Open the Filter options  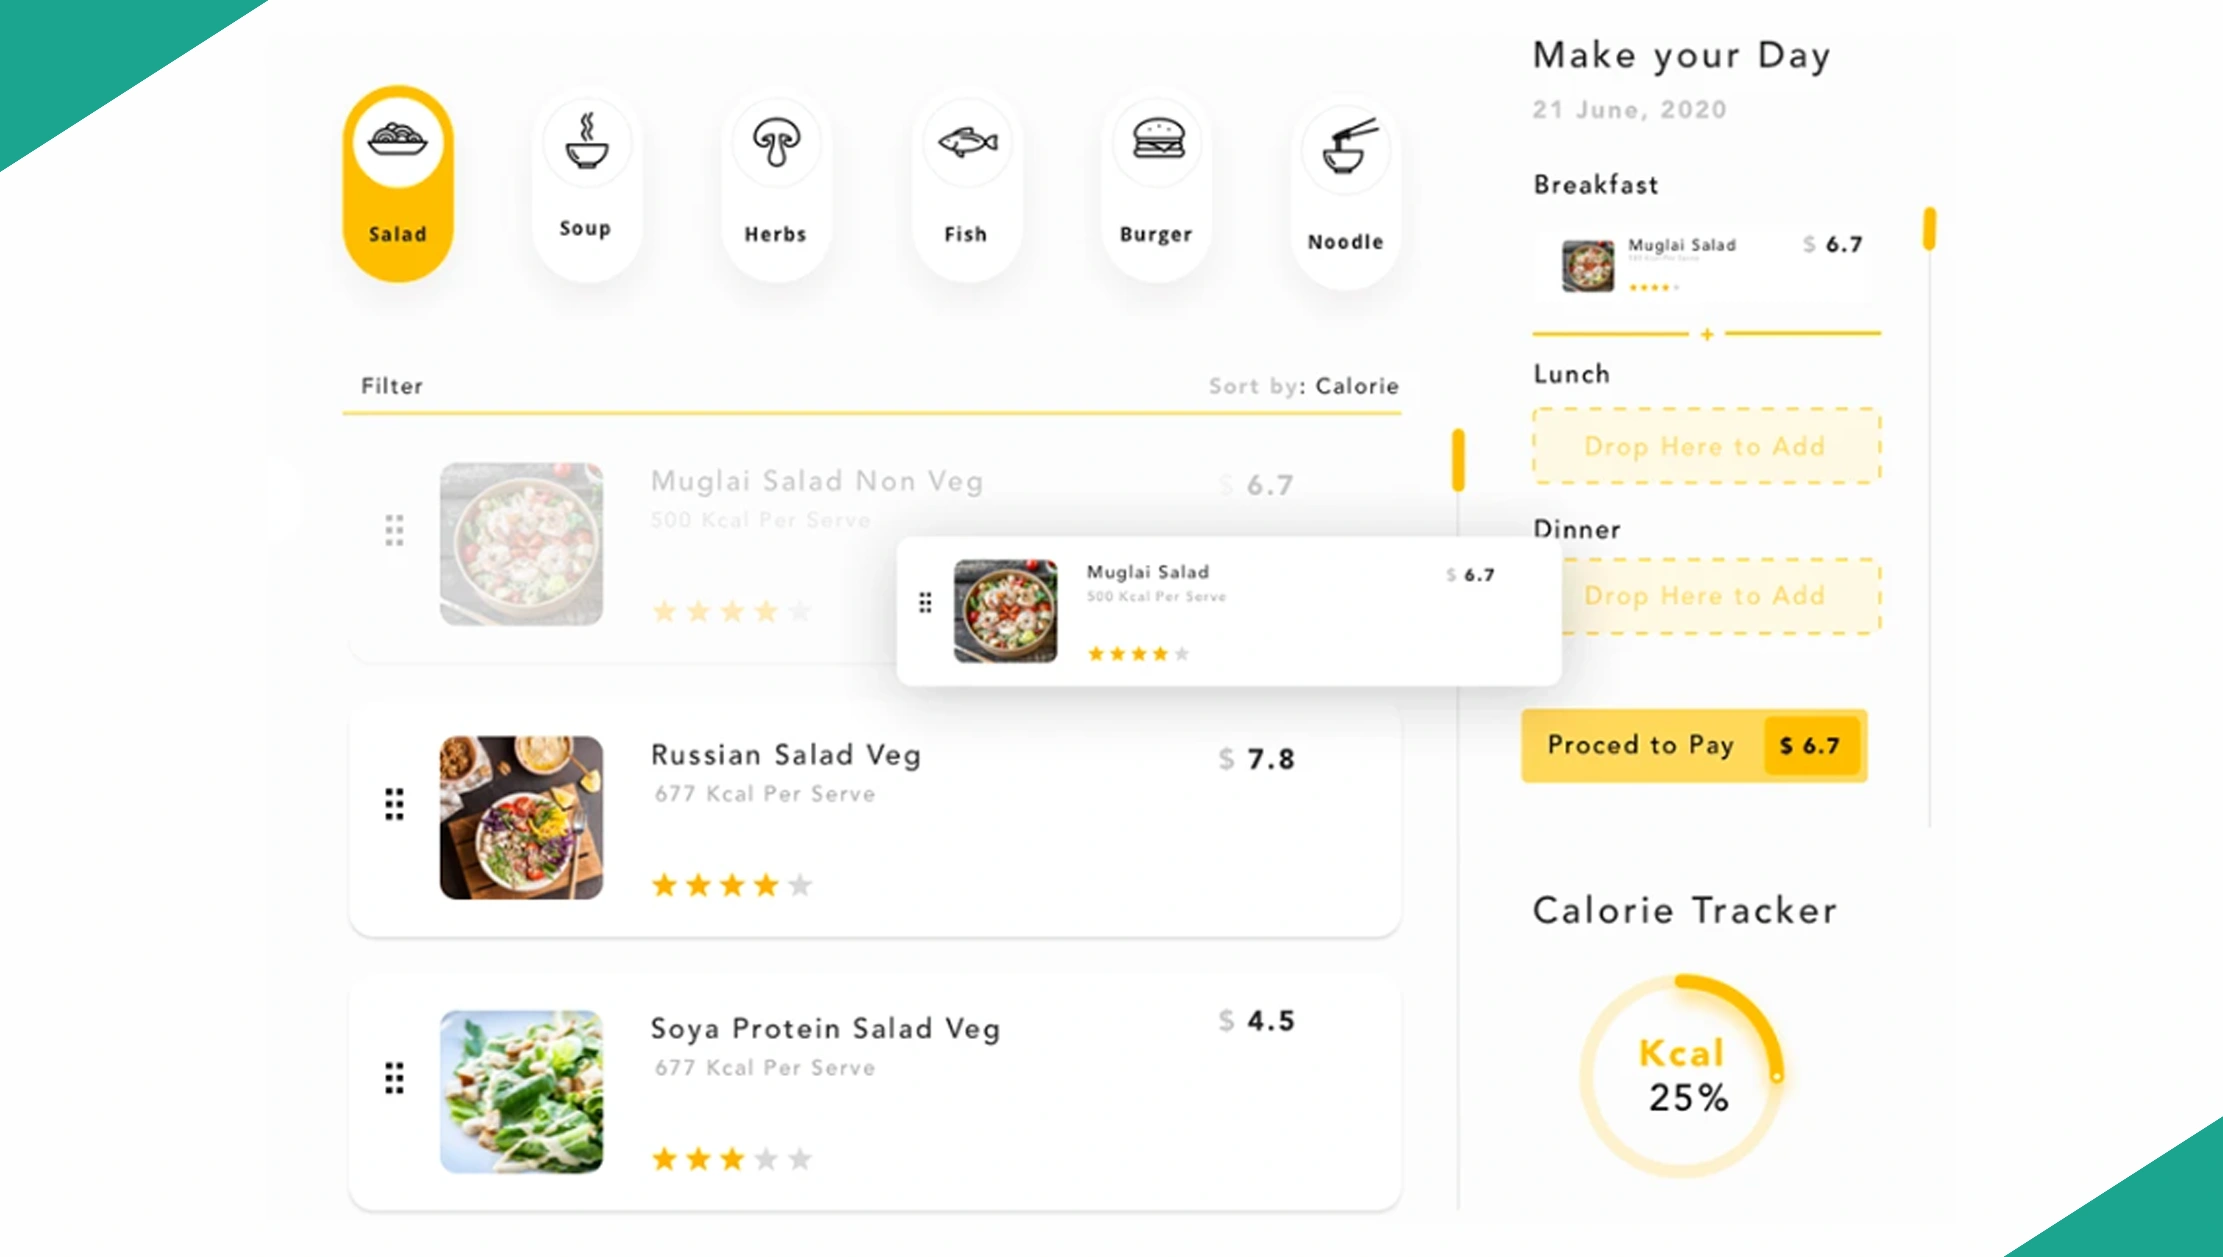(x=392, y=386)
